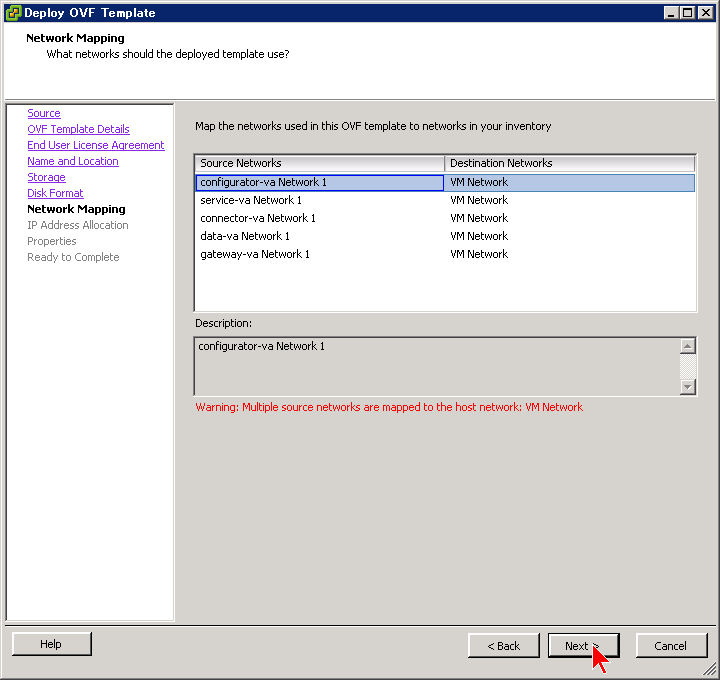Click the red multiple-networks warning text
Screen dimensions: 720x680
point(389,407)
